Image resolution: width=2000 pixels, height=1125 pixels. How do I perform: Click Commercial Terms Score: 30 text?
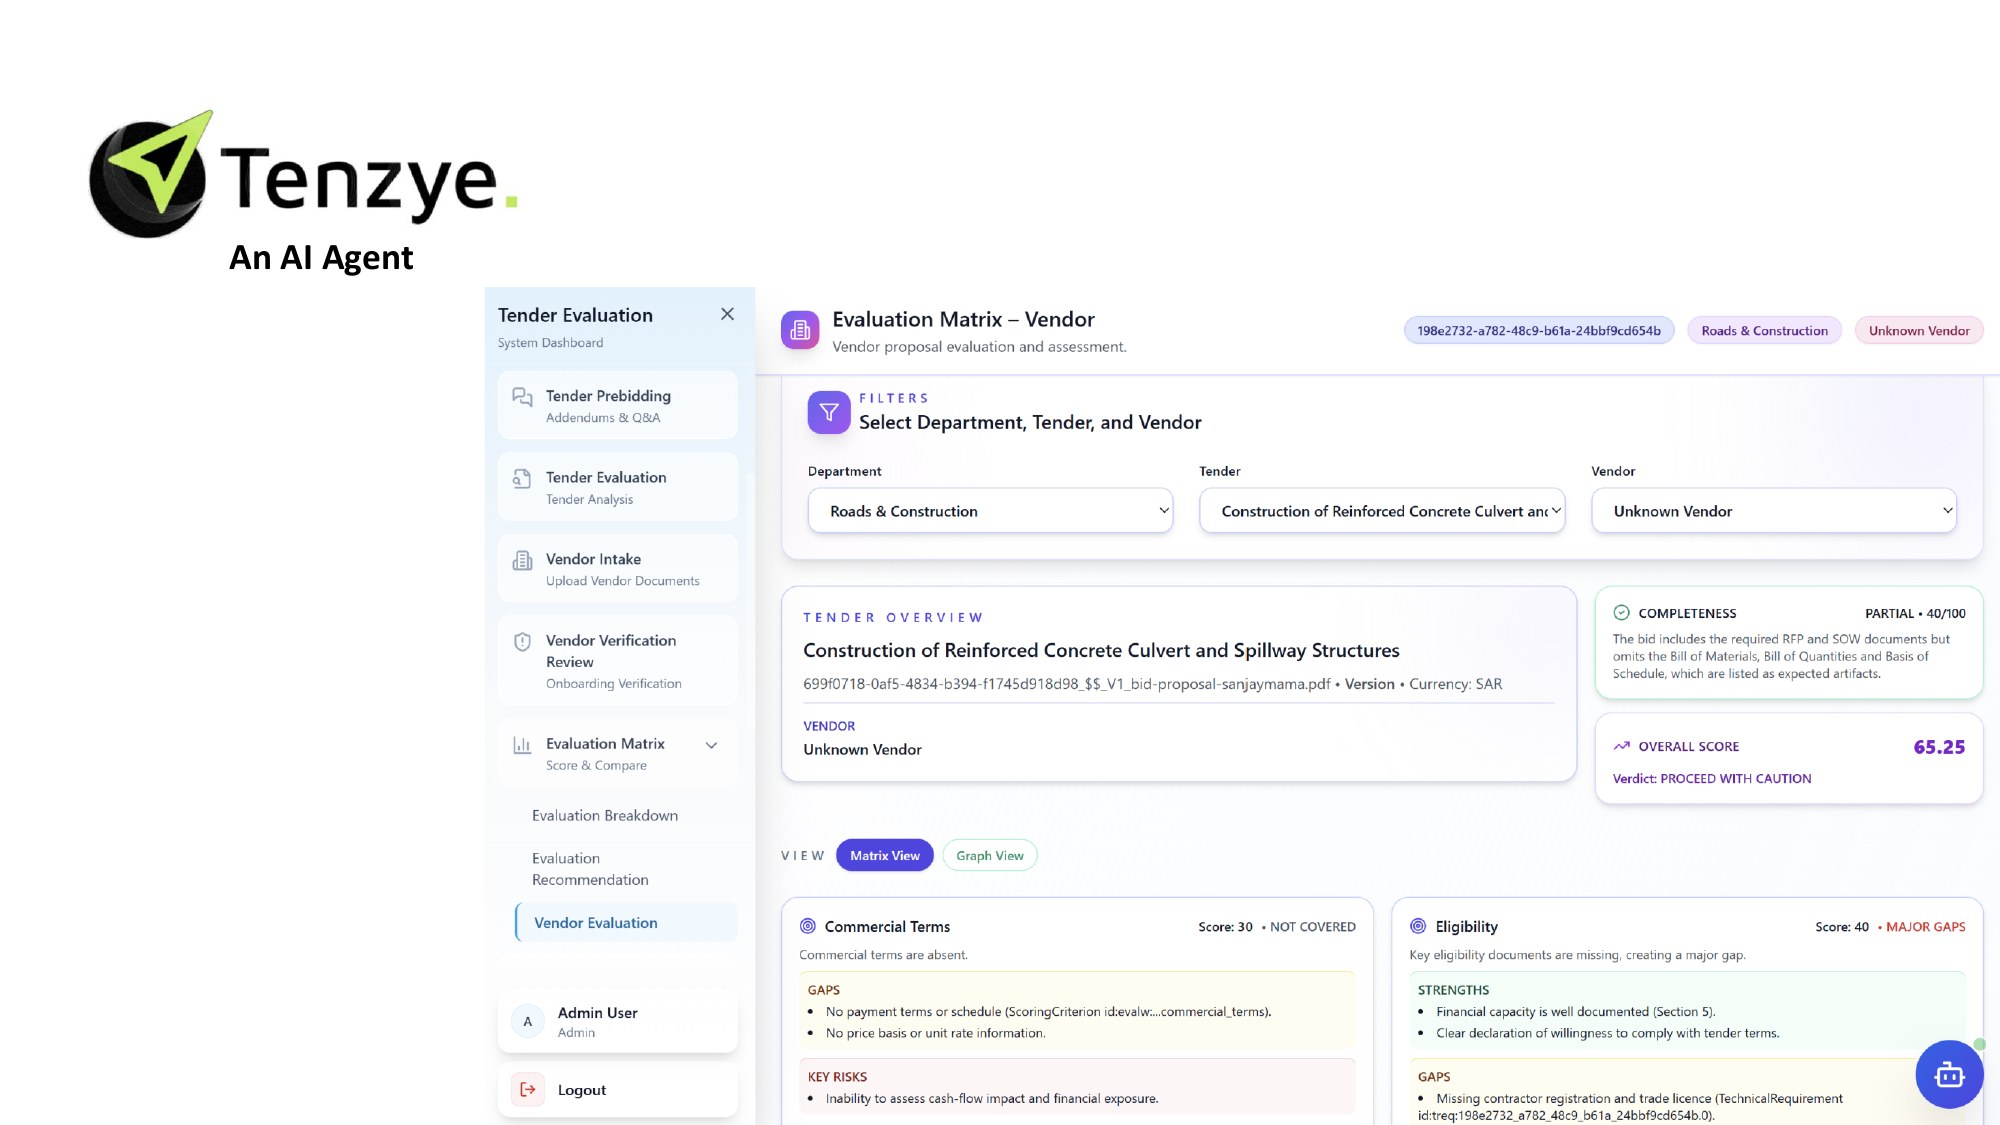[1225, 927]
